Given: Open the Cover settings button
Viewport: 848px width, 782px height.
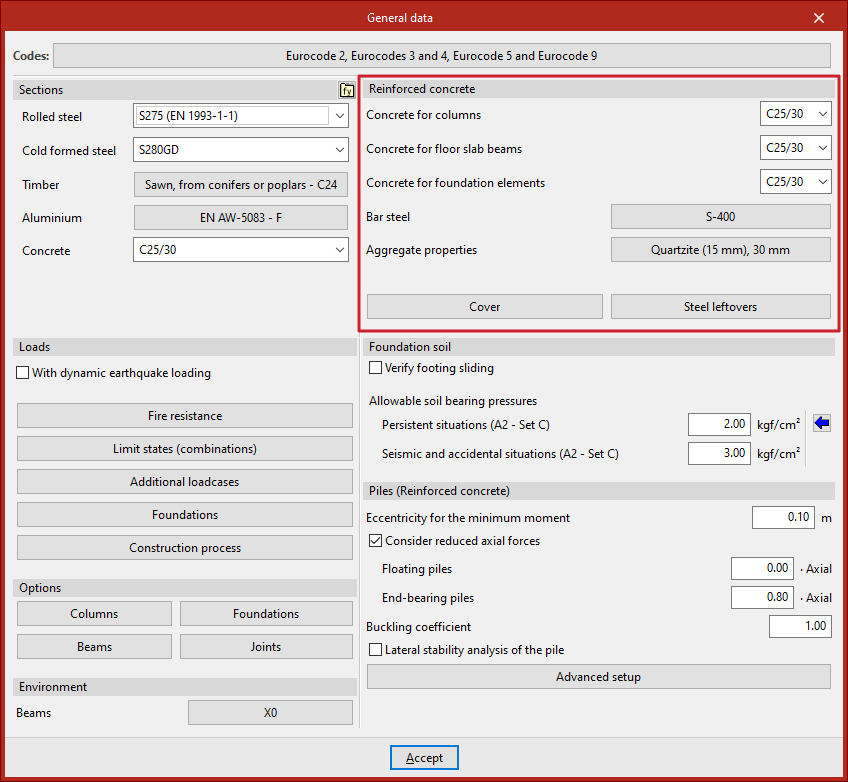Looking at the screenshot, I should 485,307.
